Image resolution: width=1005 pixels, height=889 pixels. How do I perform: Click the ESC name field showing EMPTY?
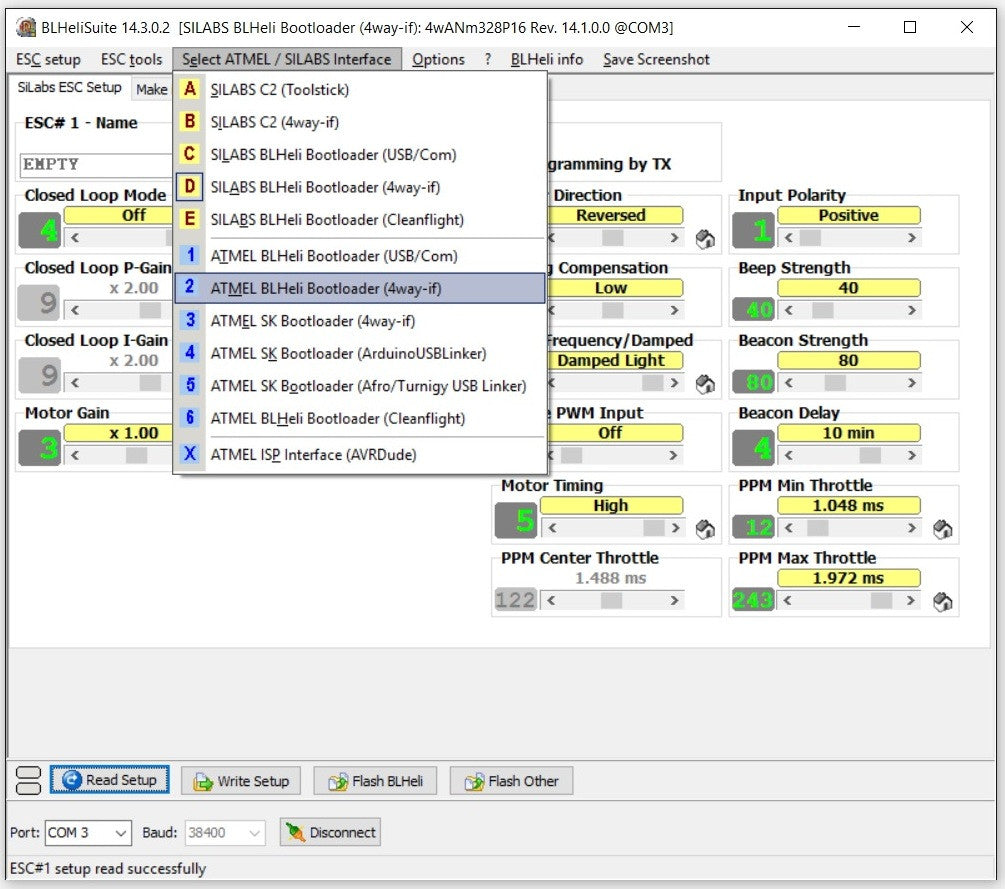[x=95, y=164]
